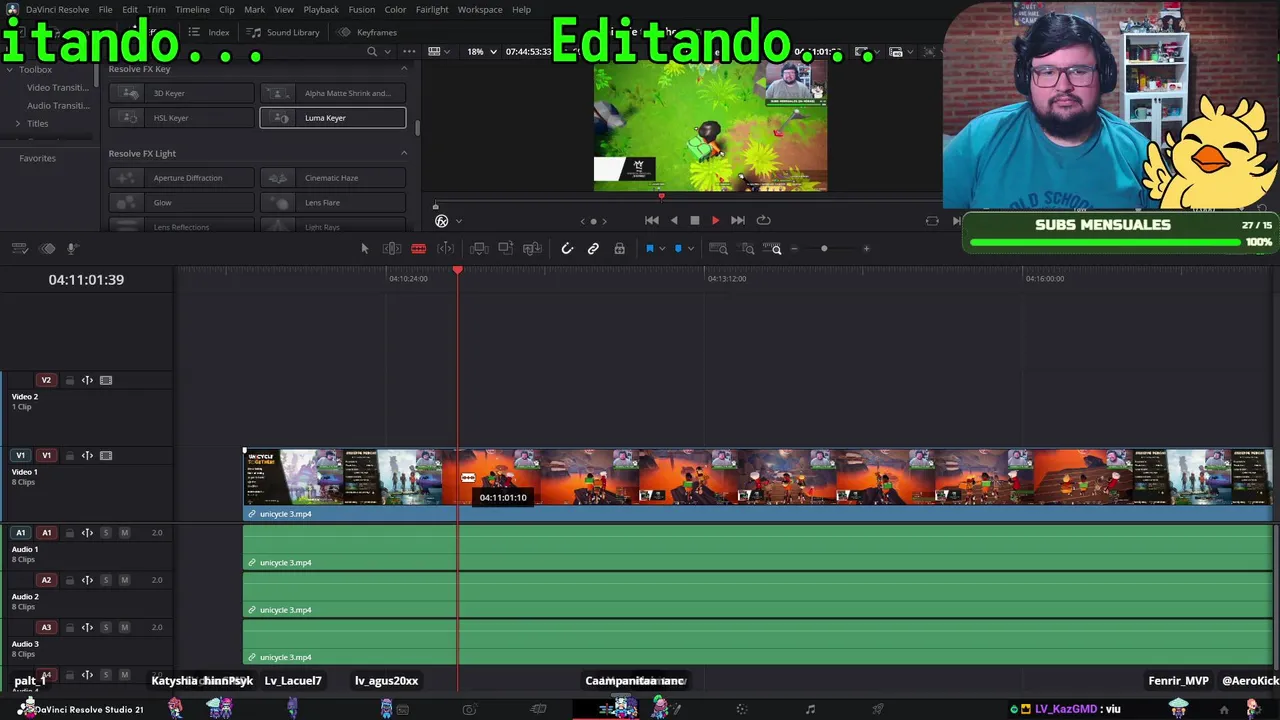The image size is (1280, 720).
Task: Open the Timeline menu
Action: click(x=192, y=10)
